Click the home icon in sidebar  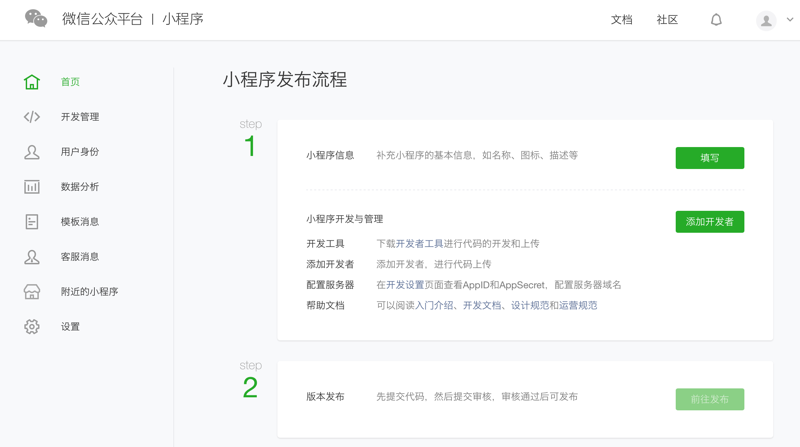[32, 82]
